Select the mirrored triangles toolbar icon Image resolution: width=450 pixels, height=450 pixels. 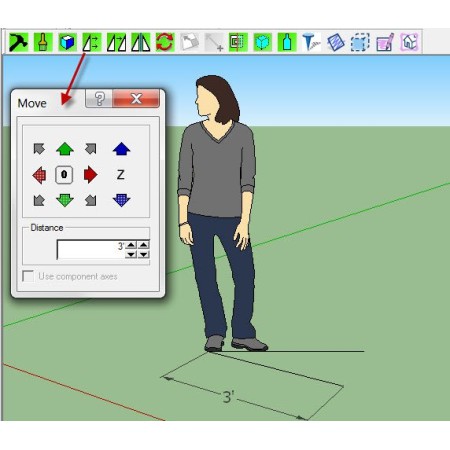(140, 42)
